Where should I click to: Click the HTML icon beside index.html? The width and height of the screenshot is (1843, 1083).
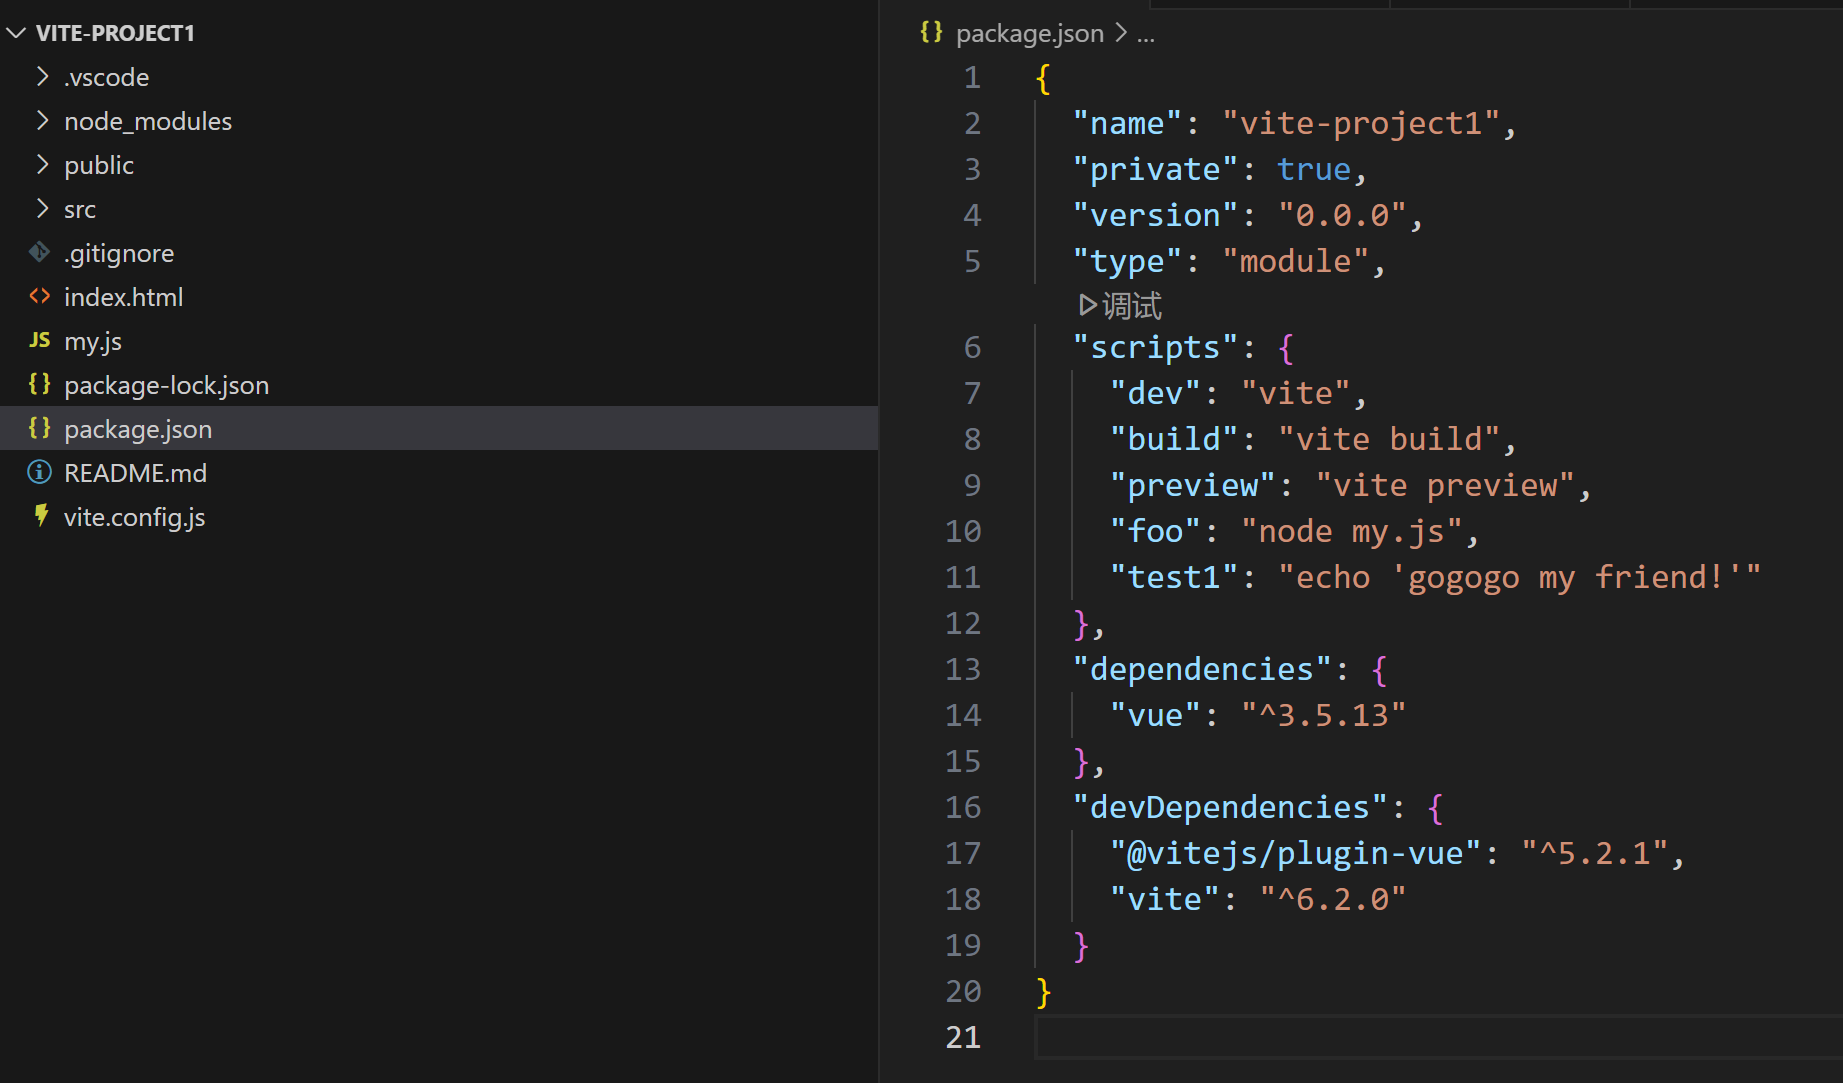pyautogui.click(x=39, y=296)
